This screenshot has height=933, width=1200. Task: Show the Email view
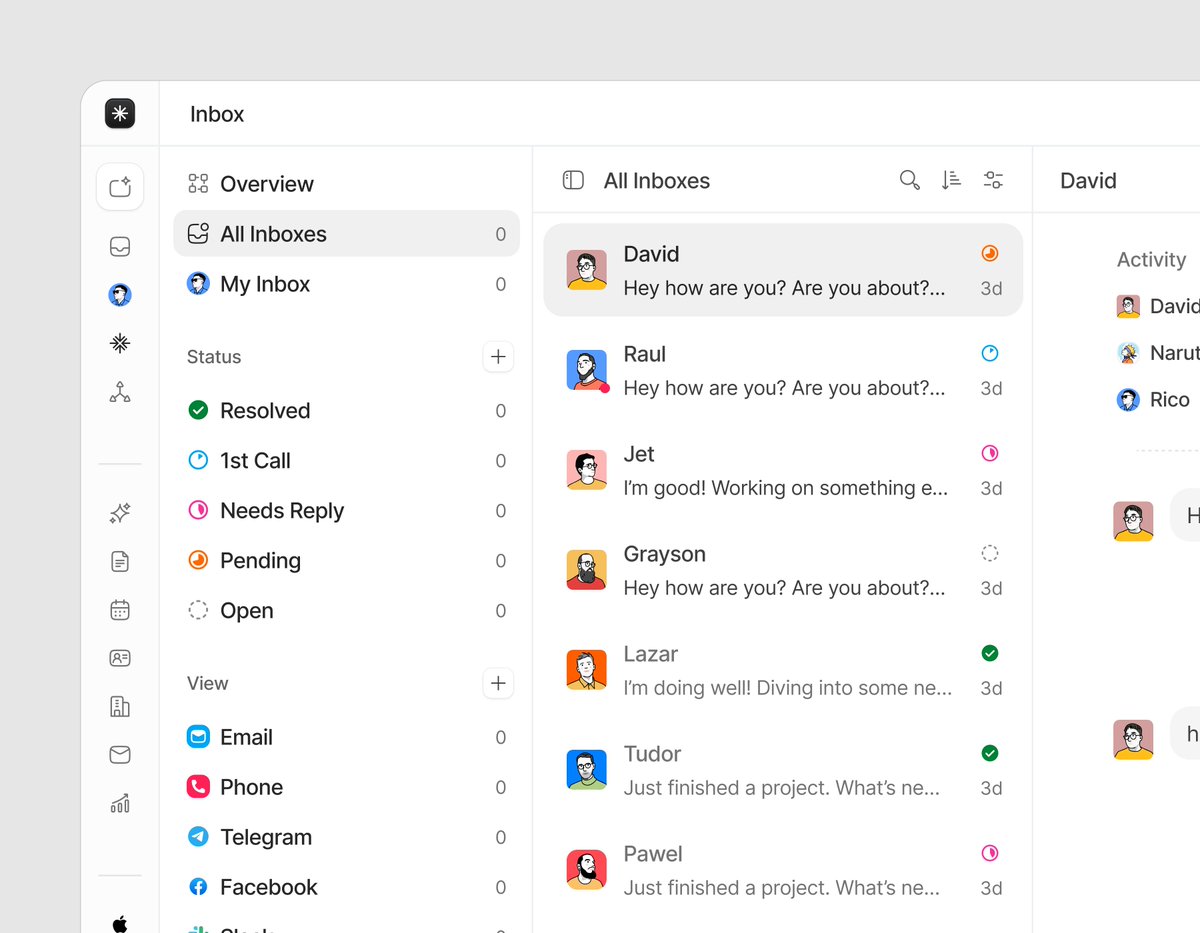[346, 738]
